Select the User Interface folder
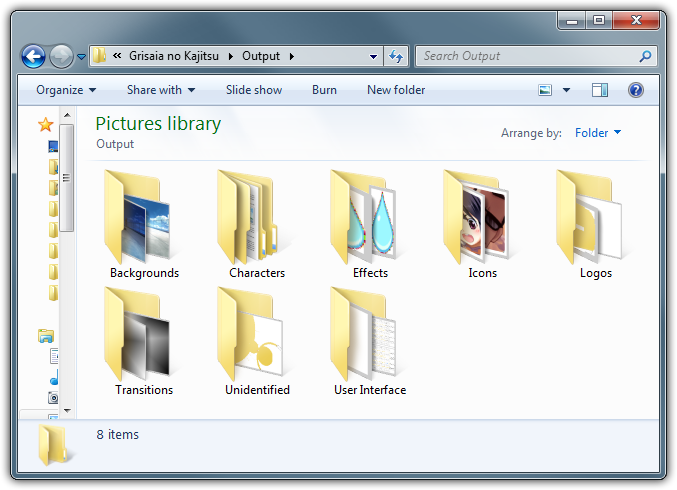 coord(370,341)
